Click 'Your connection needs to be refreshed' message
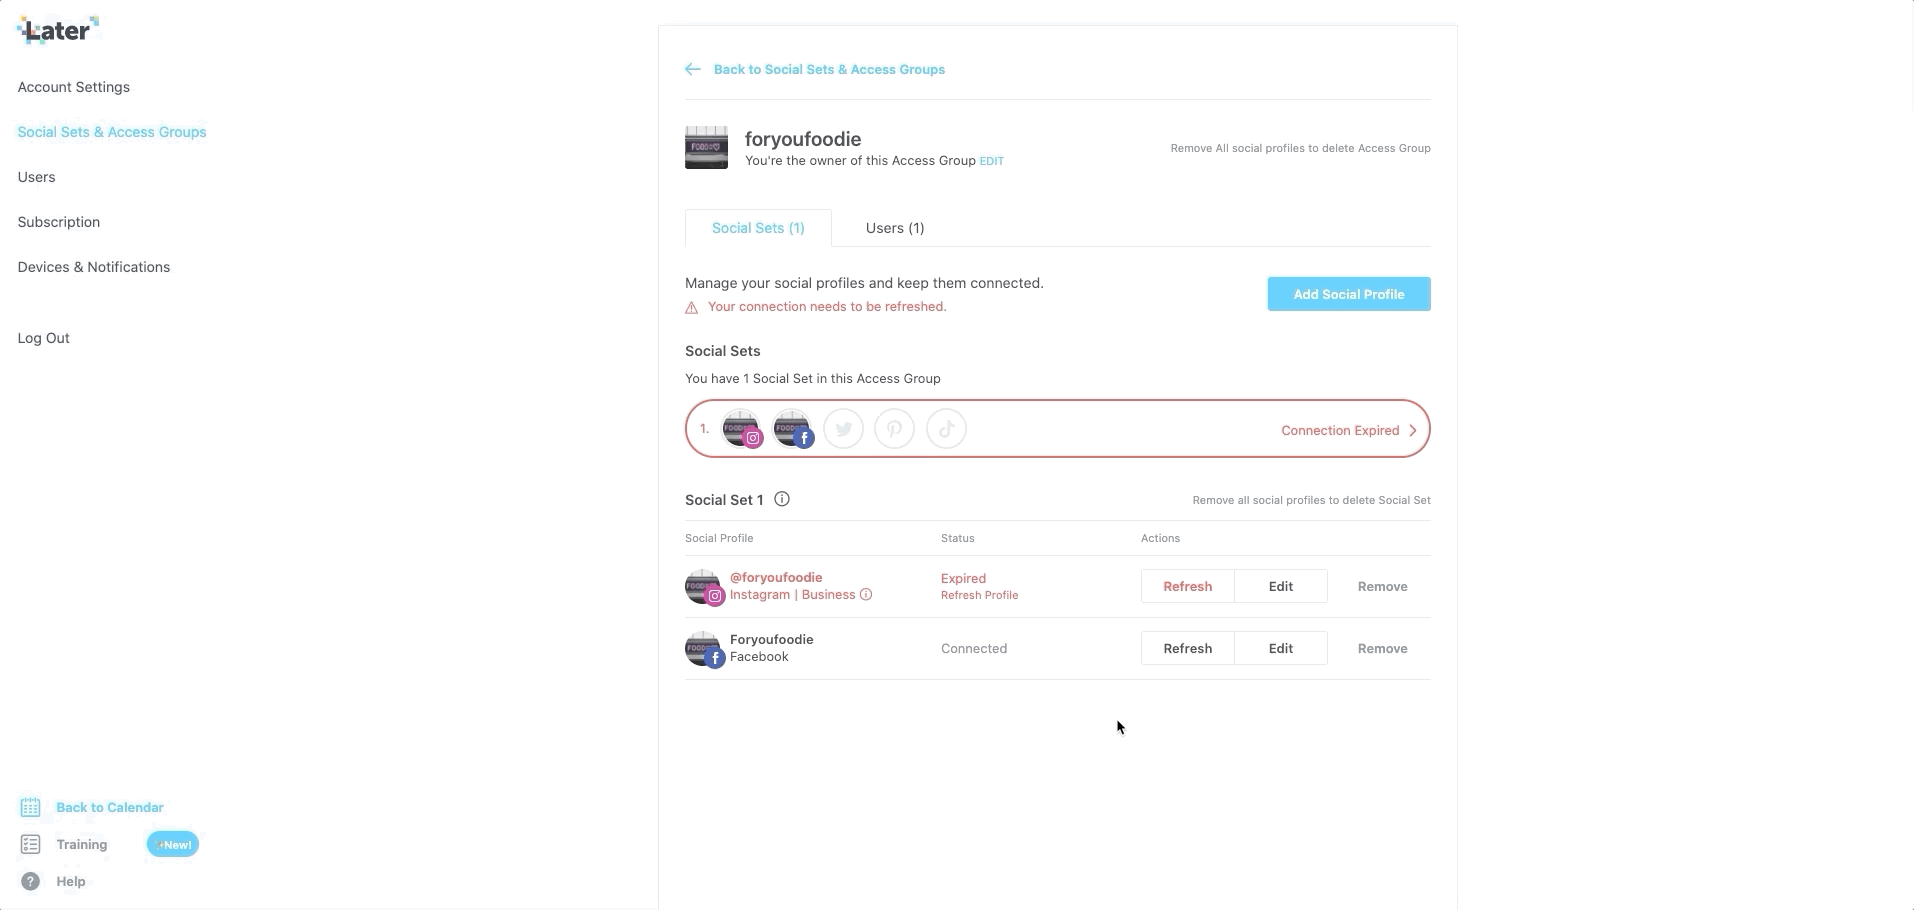Viewport: 1914px width, 910px height. (827, 307)
